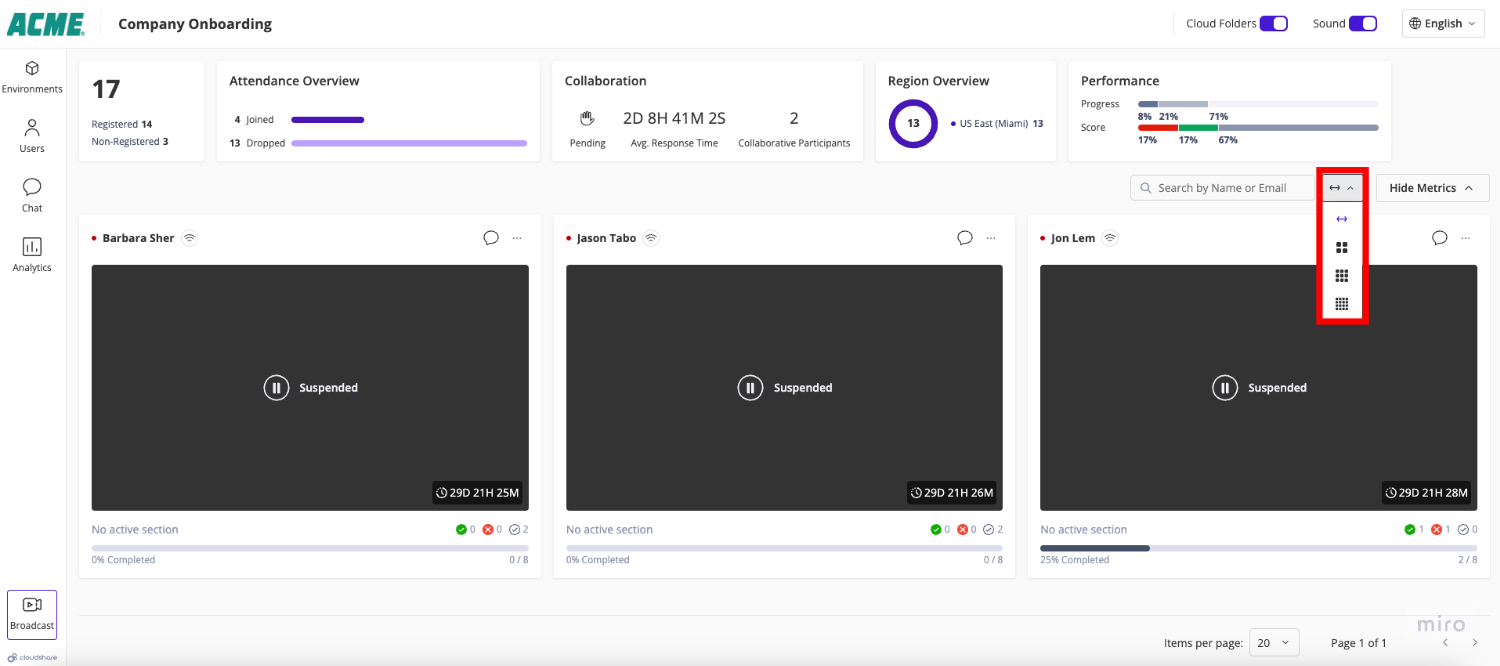Click Barbara Sher's completion progress bar
This screenshot has width=1500, height=666.
(310, 548)
